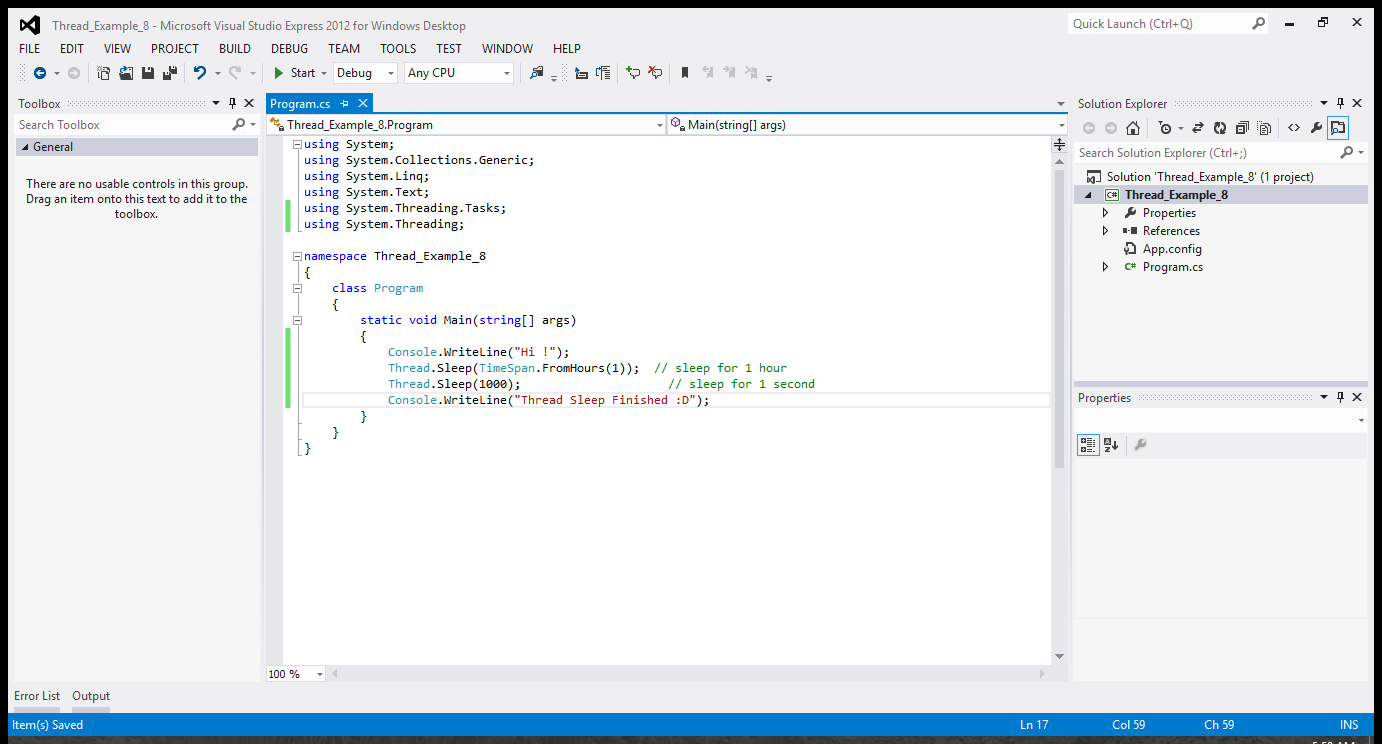Click the Refresh icon in Solution Explorer
This screenshot has height=744, width=1382.
(1220, 128)
